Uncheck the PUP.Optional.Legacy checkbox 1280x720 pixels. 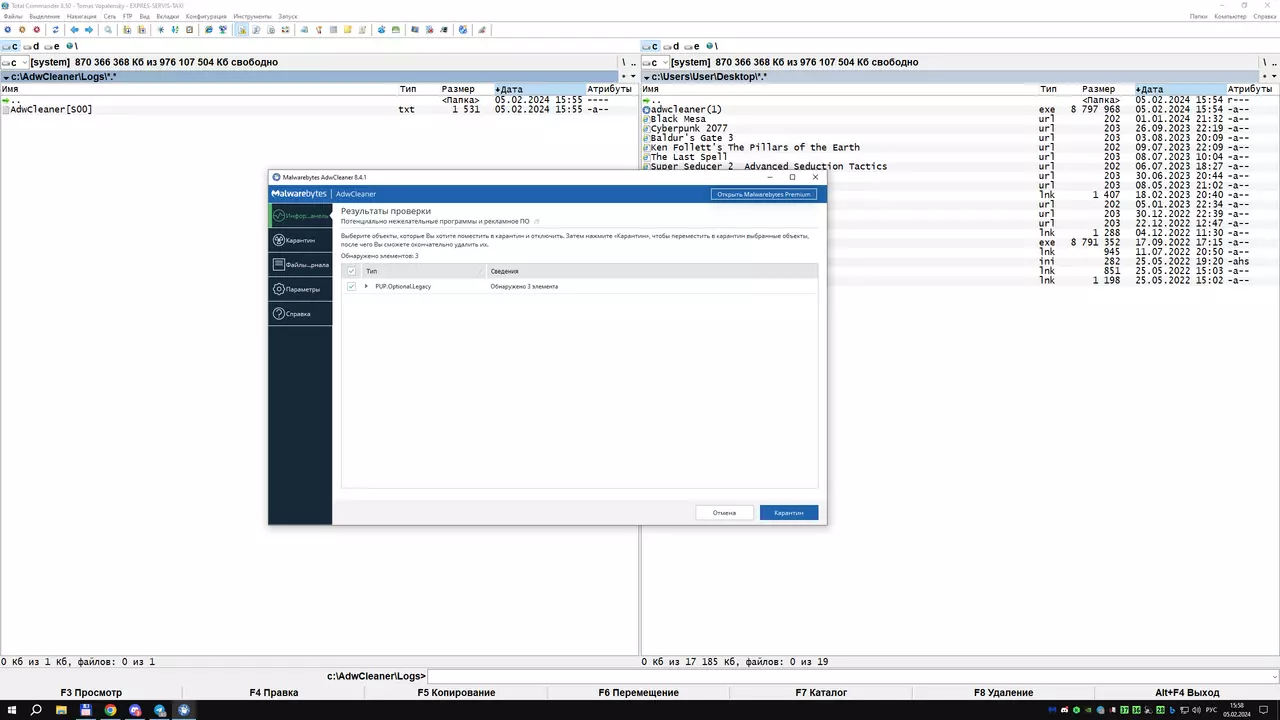click(351, 287)
